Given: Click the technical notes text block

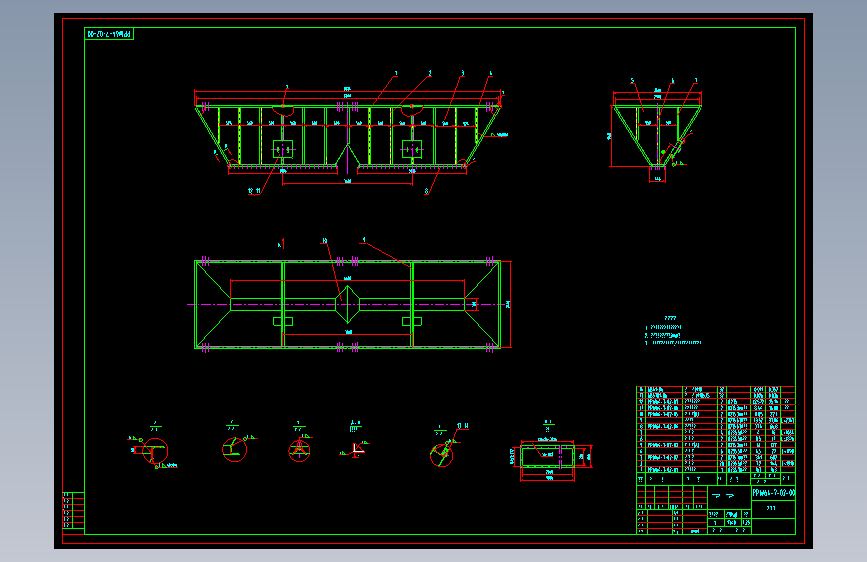Looking at the screenshot, I should click(x=672, y=331).
